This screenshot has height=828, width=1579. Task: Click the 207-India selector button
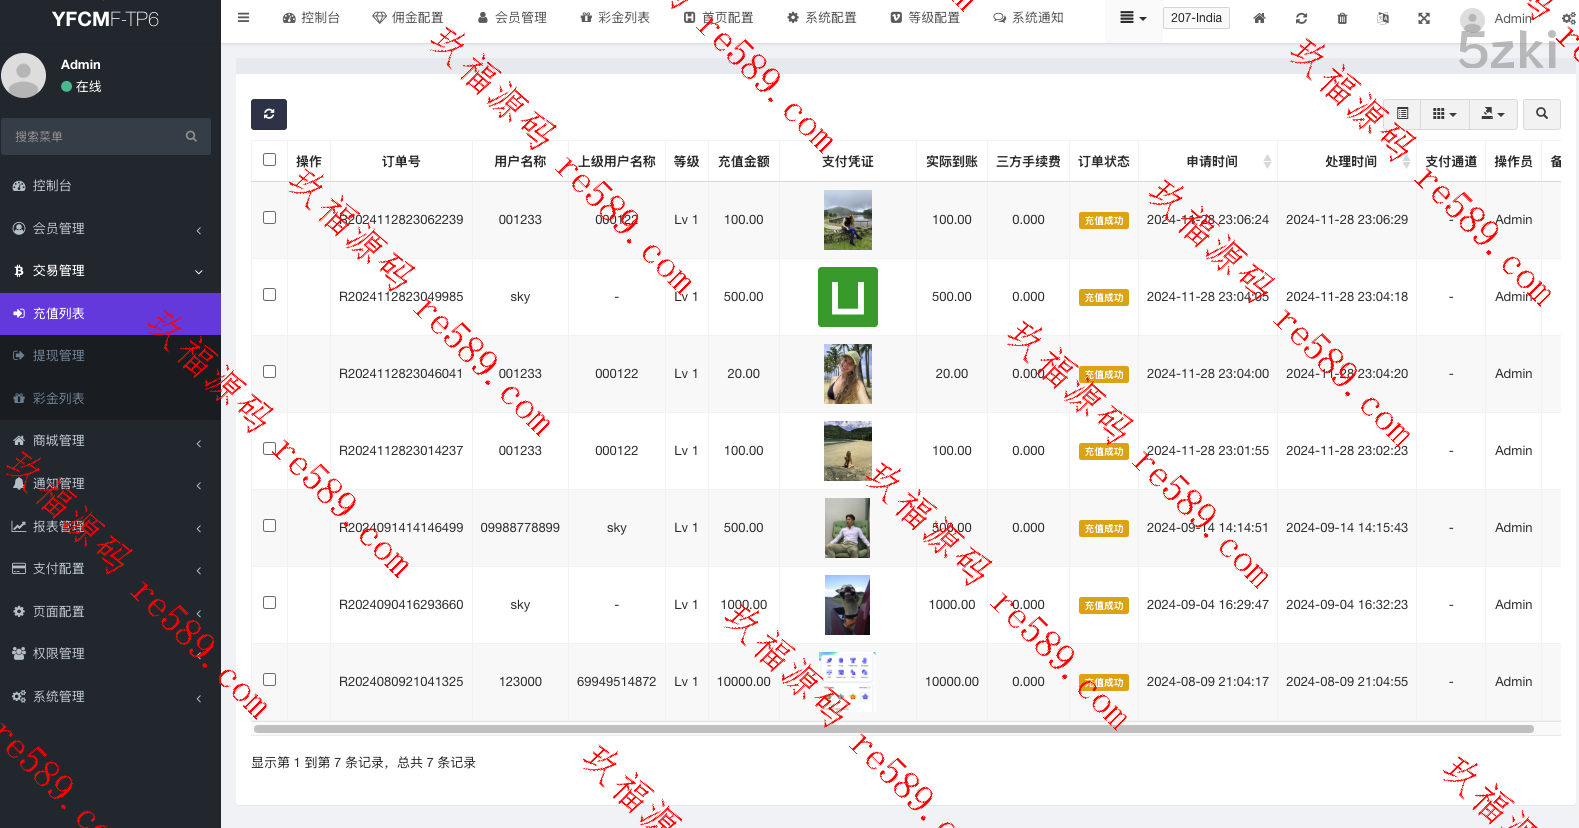[1196, 18]
